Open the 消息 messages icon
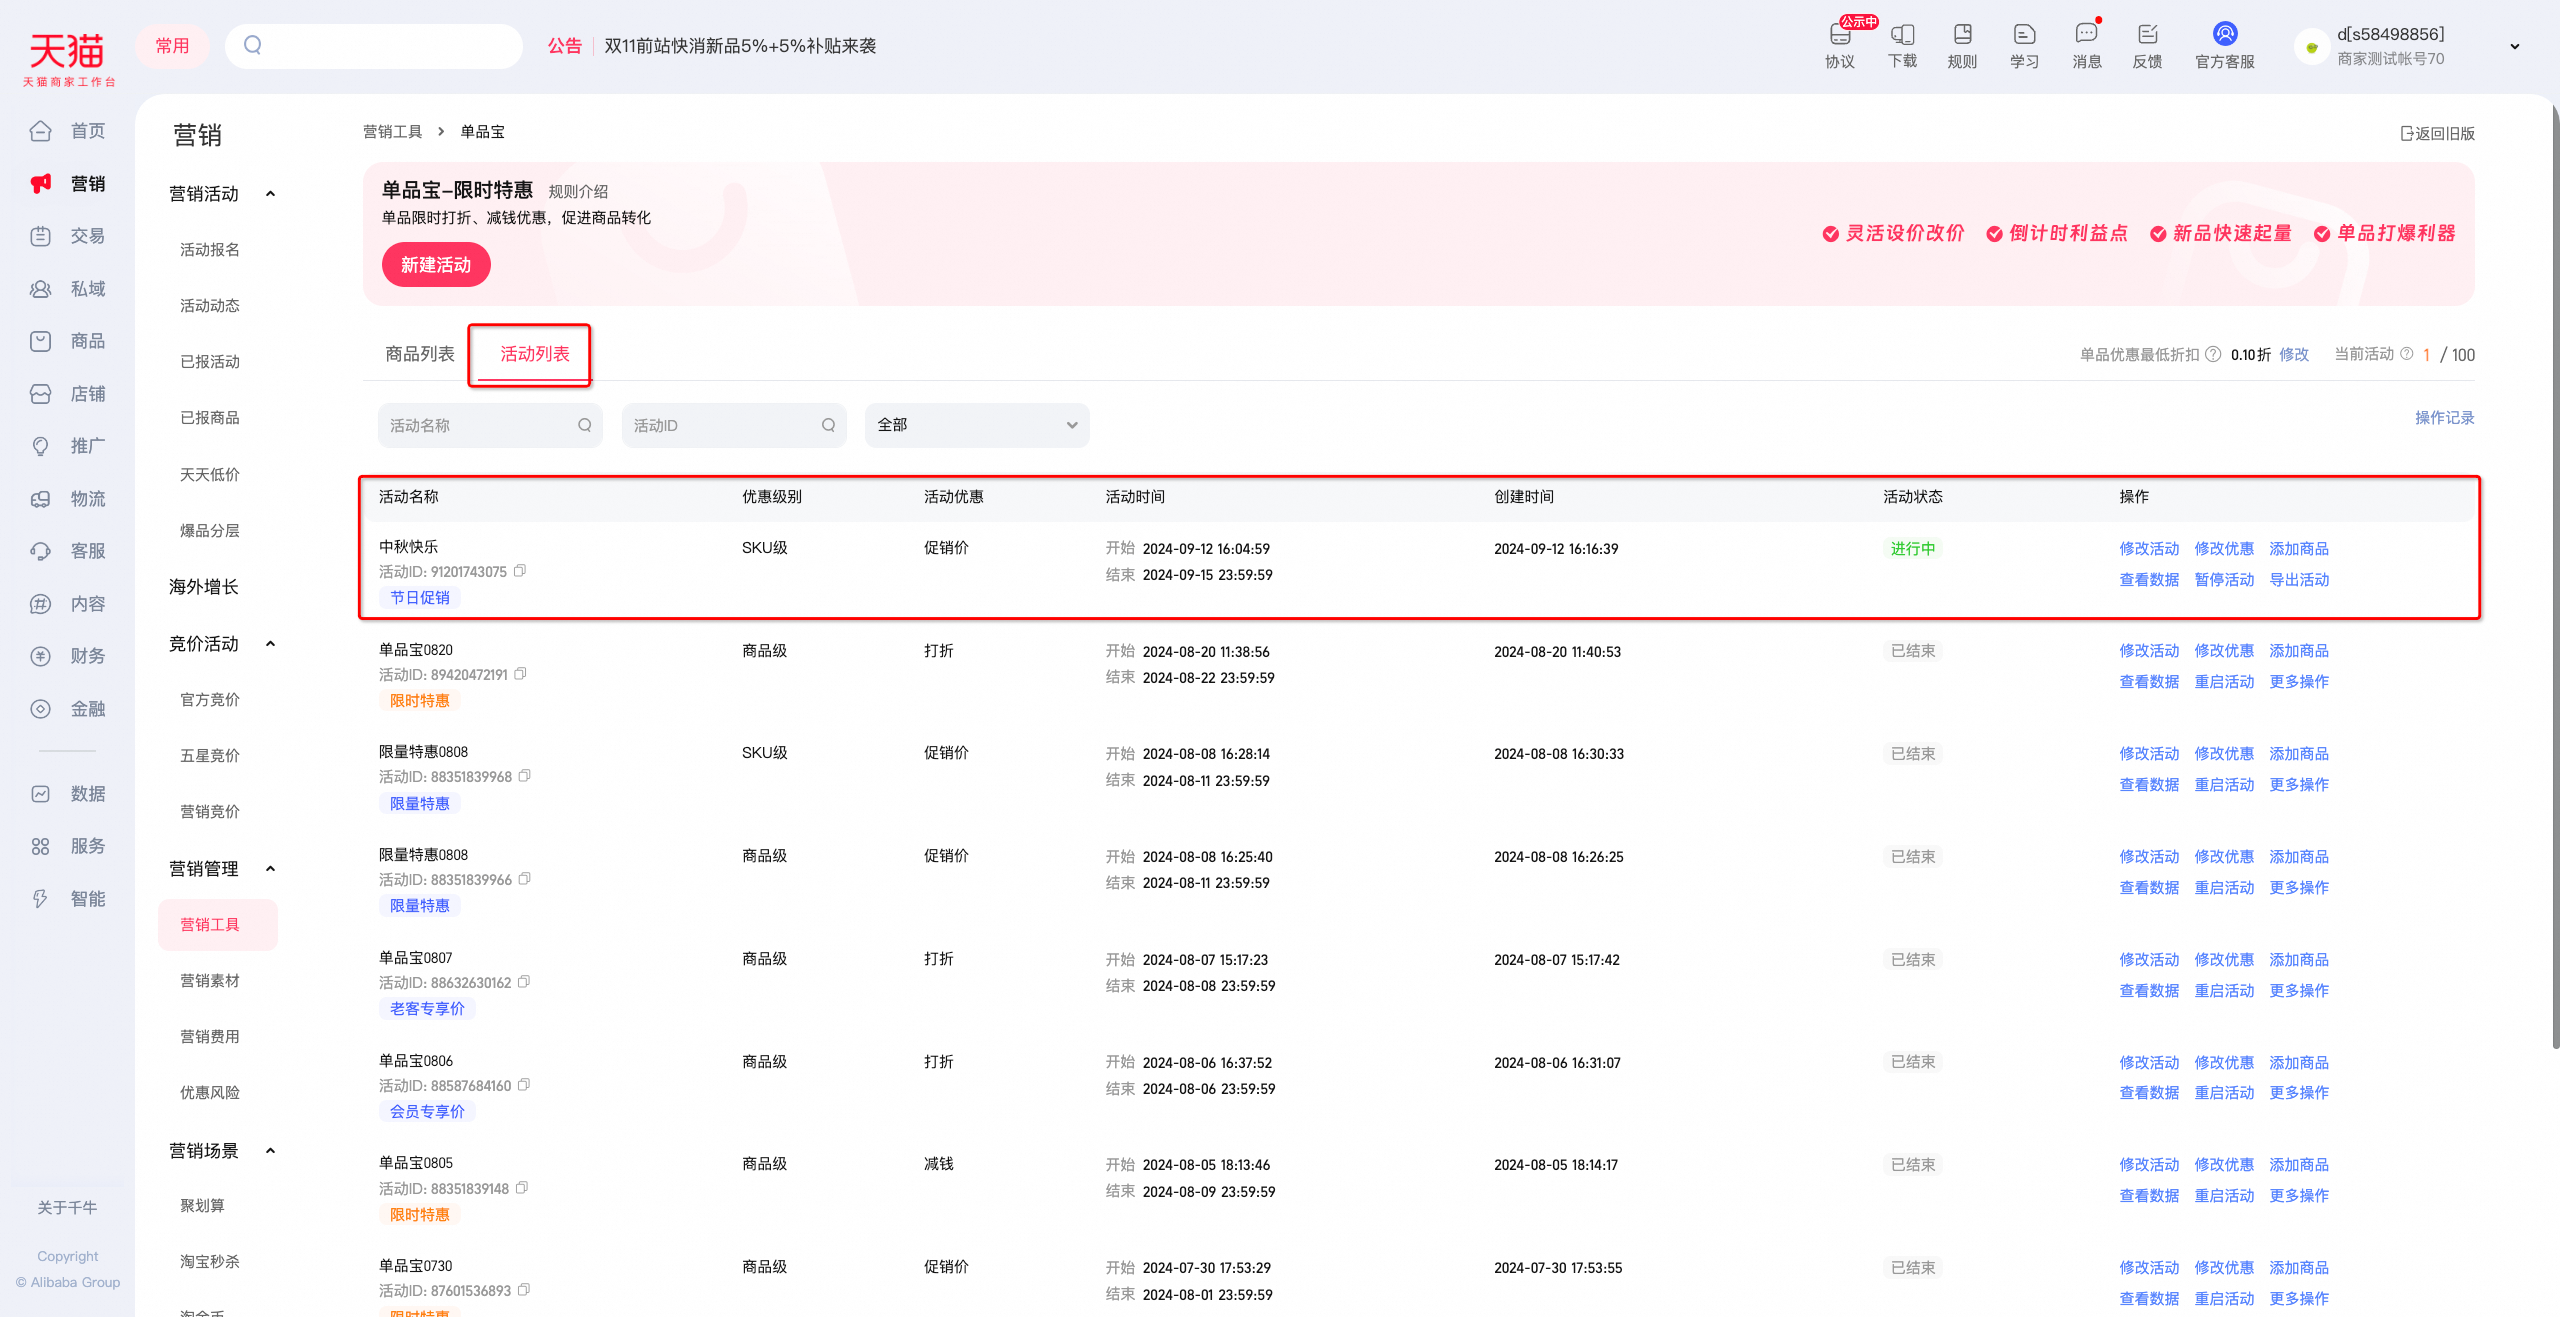2560x1317 pixels. 2086,46
